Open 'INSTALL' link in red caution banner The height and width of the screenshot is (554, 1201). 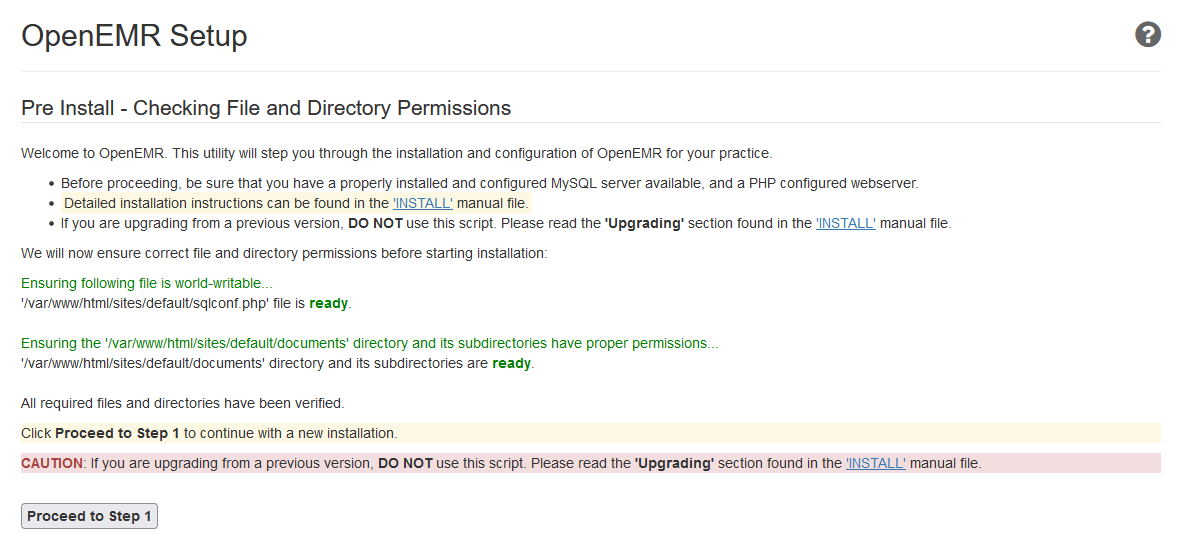875,463
